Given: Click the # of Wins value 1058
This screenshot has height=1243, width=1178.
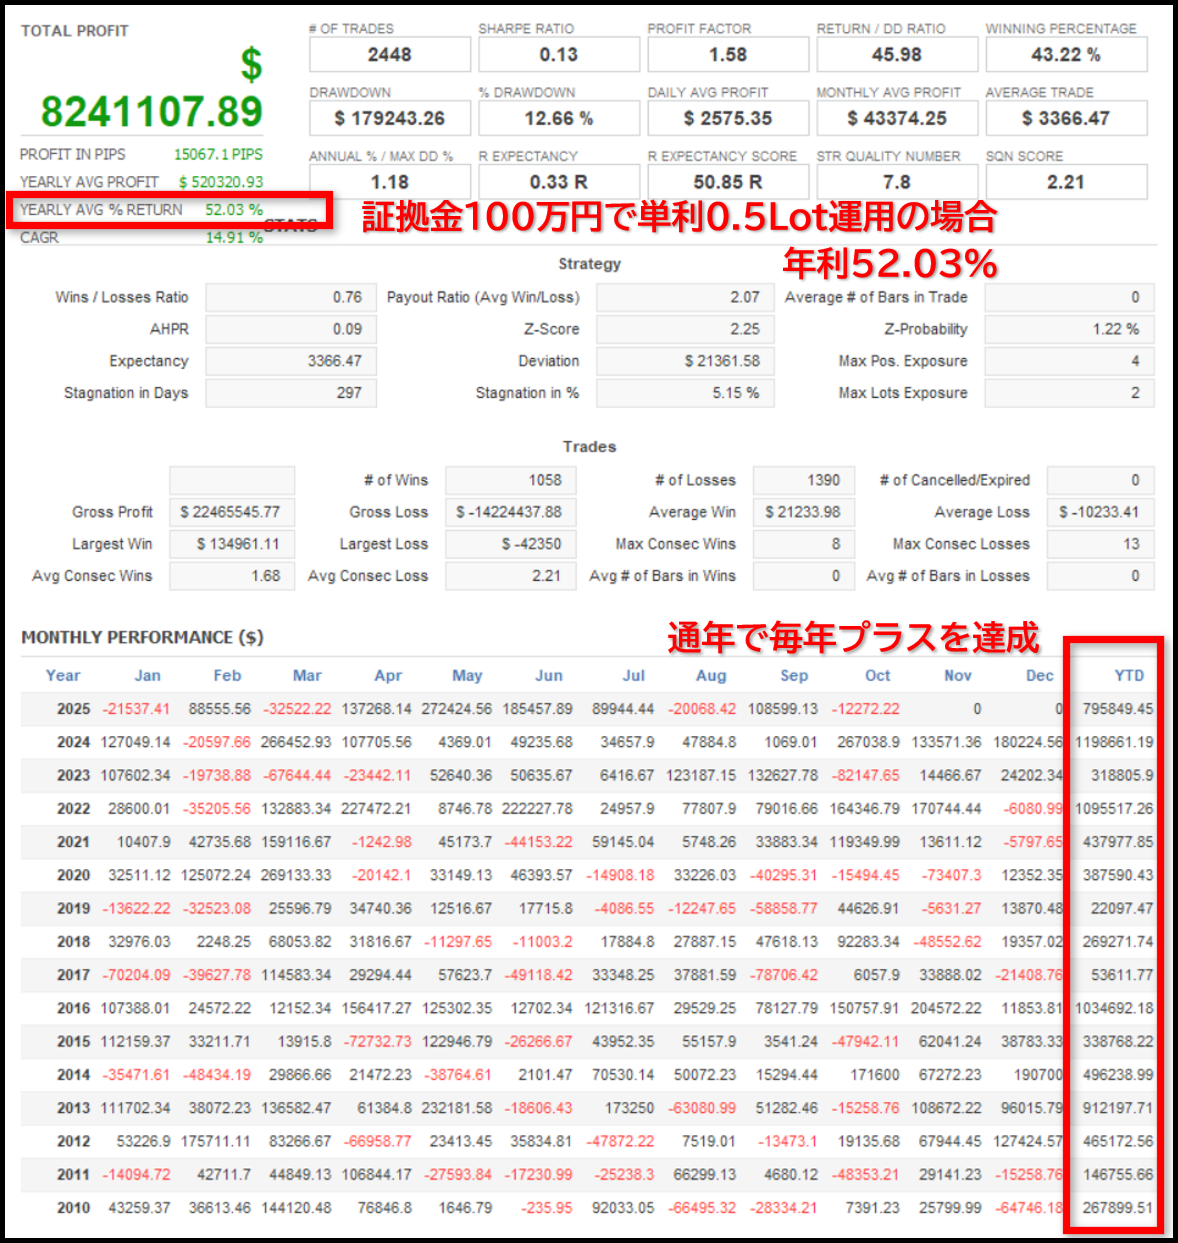Looking at the screenshot, I should (x=511, y=480).
